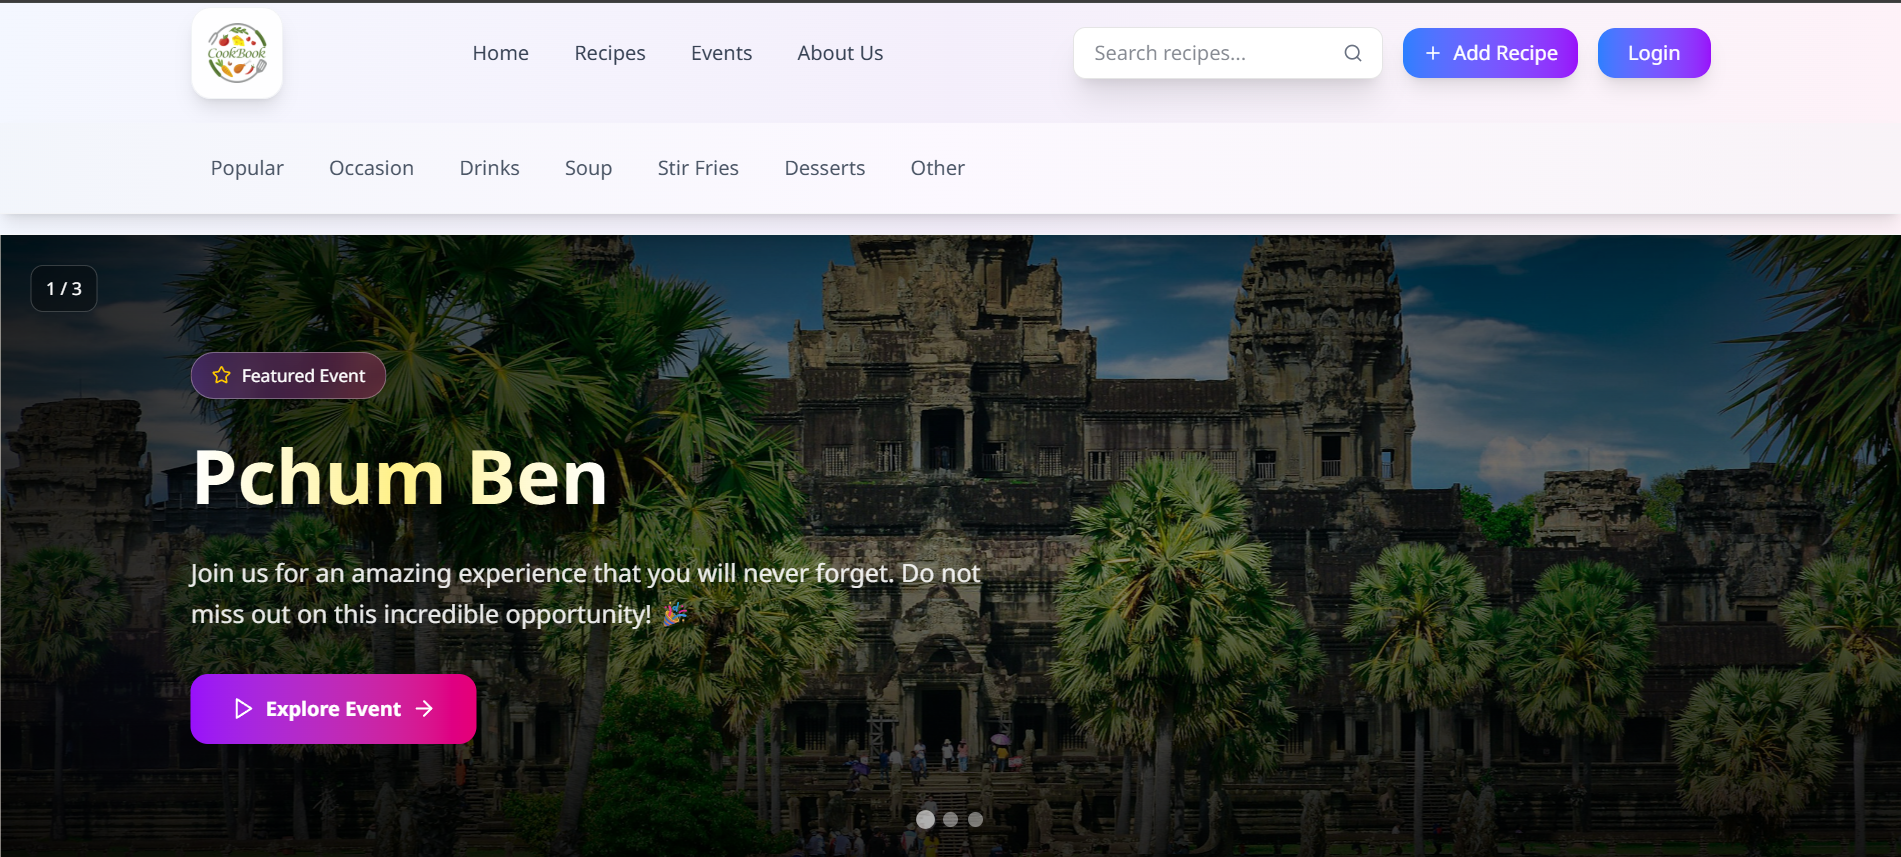Select the first carousel dot indicator
Image resolution: width=1901 pixels, height=857 pixels.
click(x=925, y=819)
